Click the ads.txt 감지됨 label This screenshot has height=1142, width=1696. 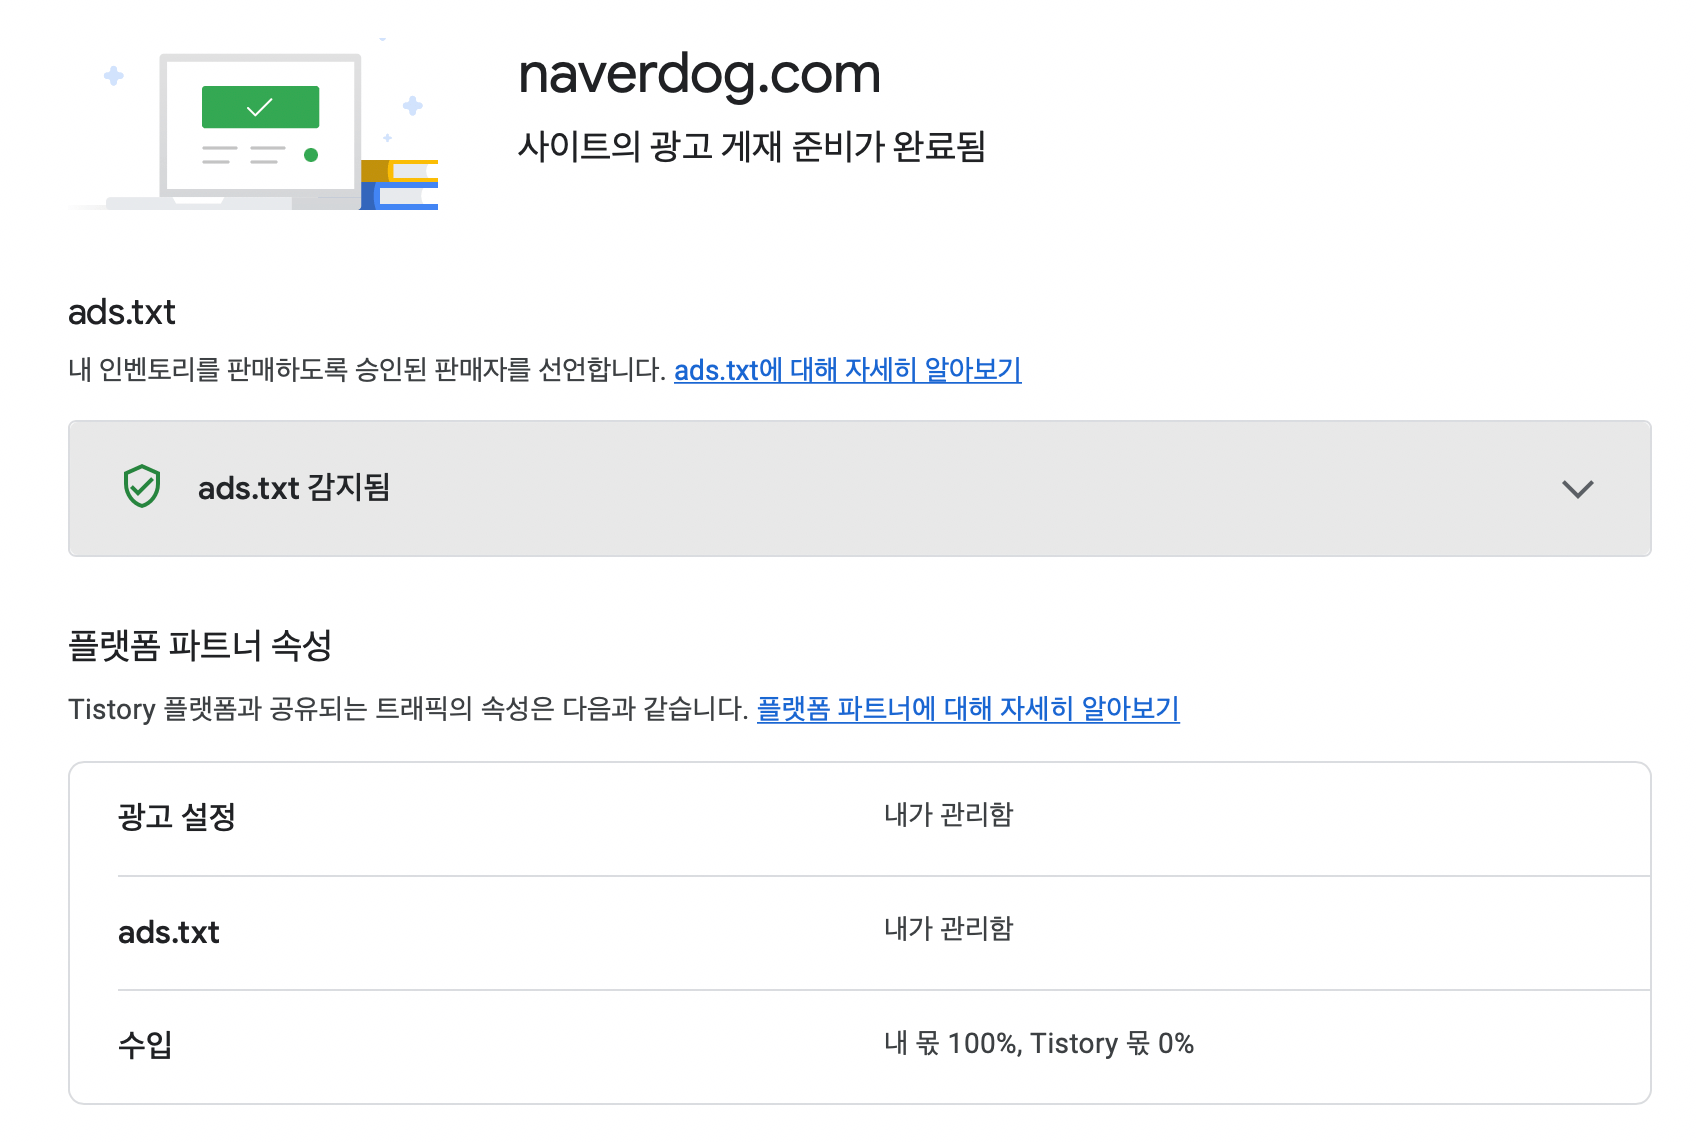[294, 488]
